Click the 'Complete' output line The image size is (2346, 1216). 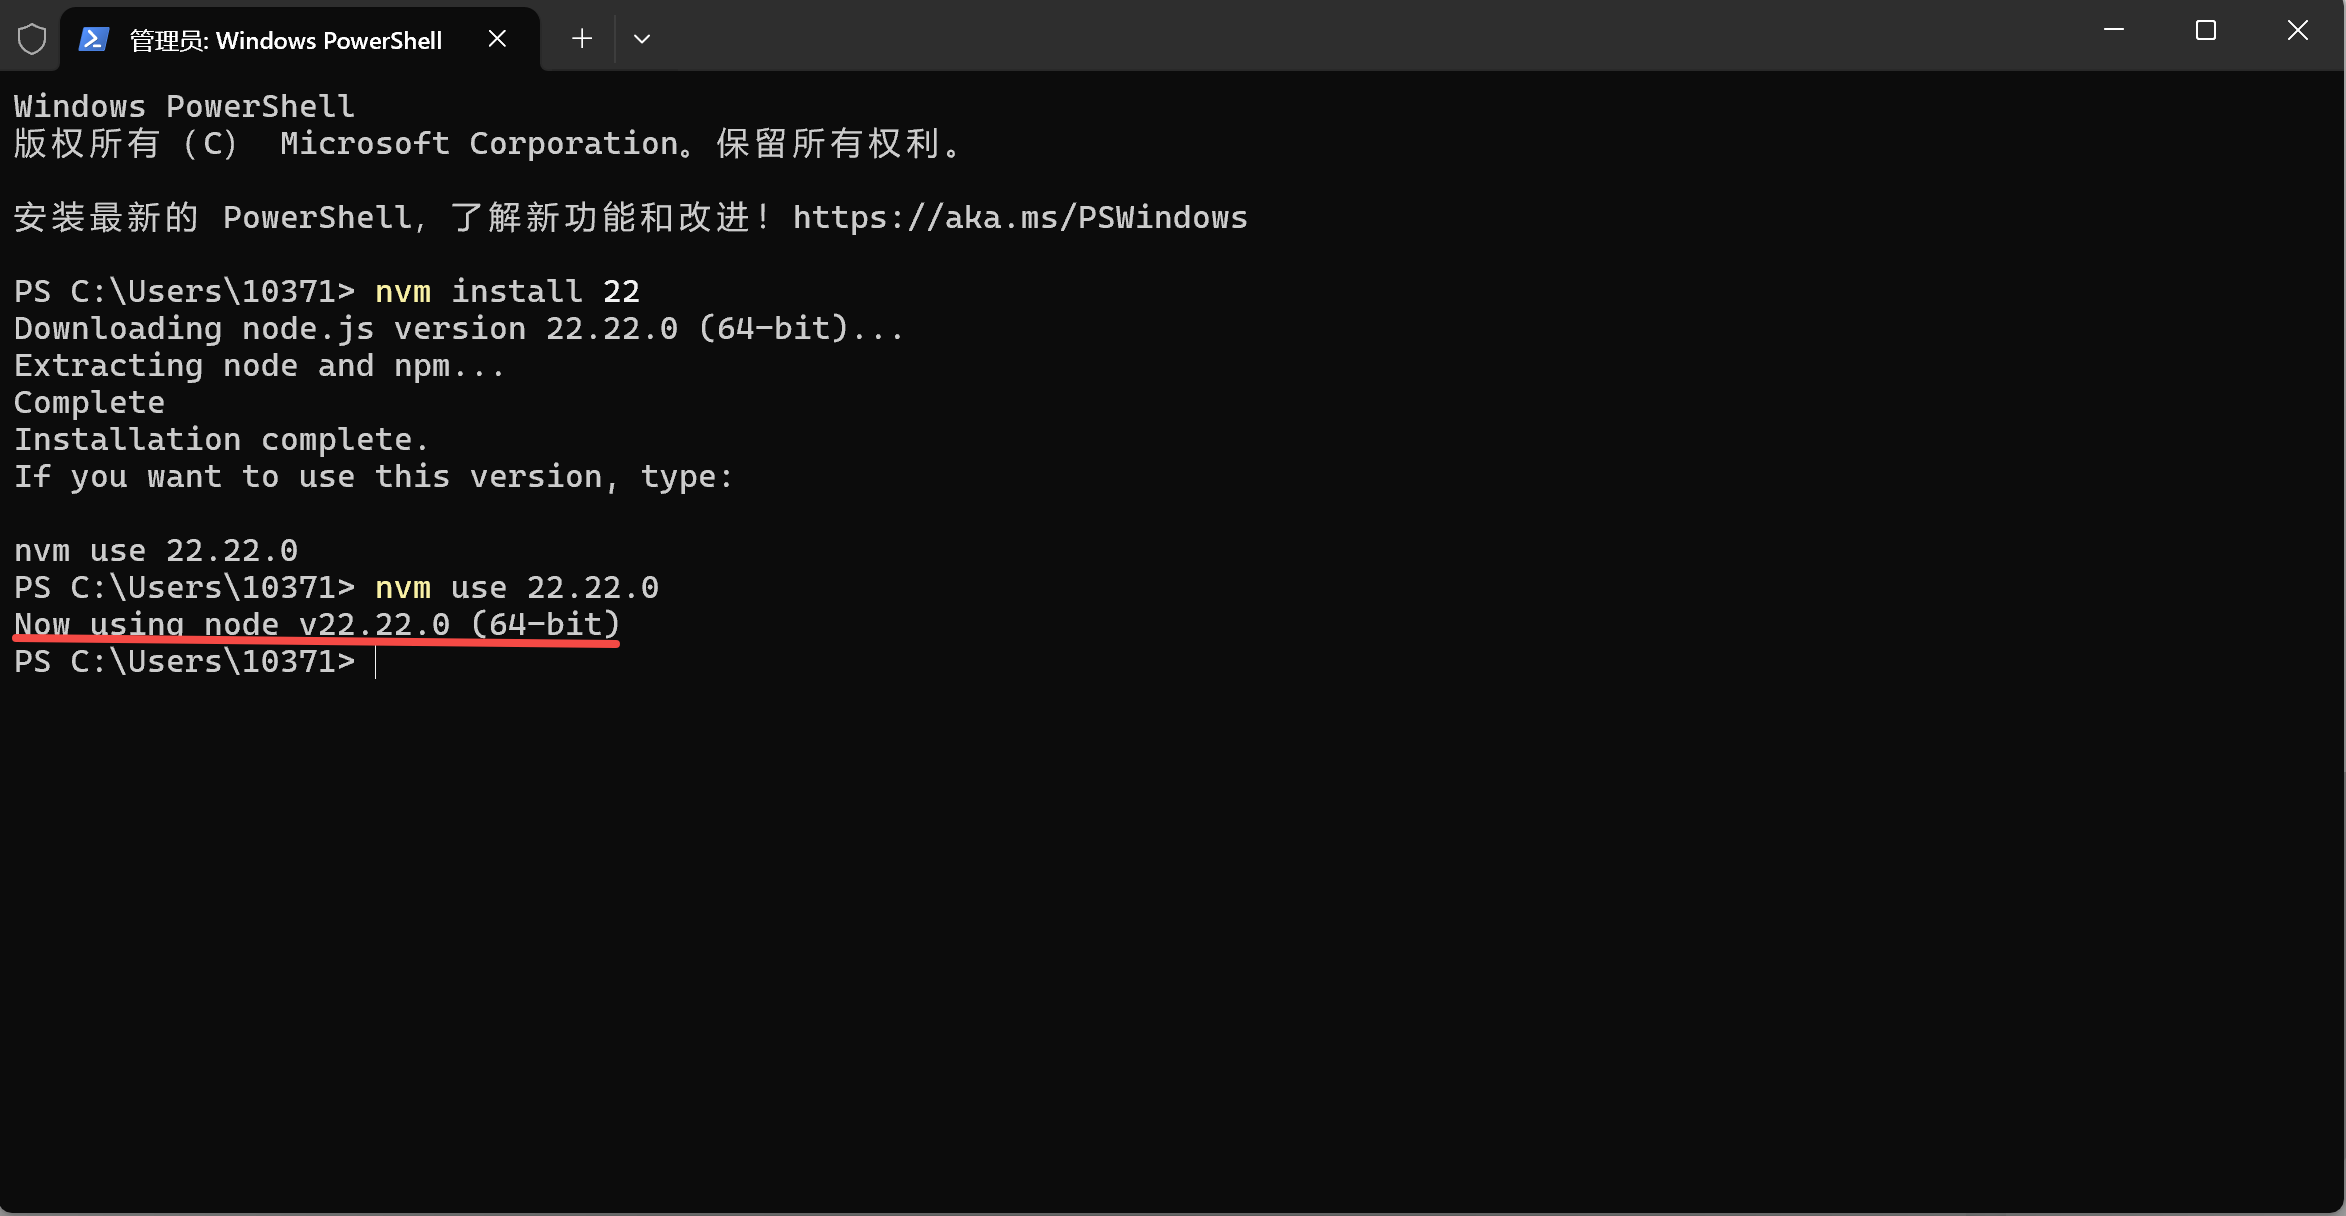point(88,401)
